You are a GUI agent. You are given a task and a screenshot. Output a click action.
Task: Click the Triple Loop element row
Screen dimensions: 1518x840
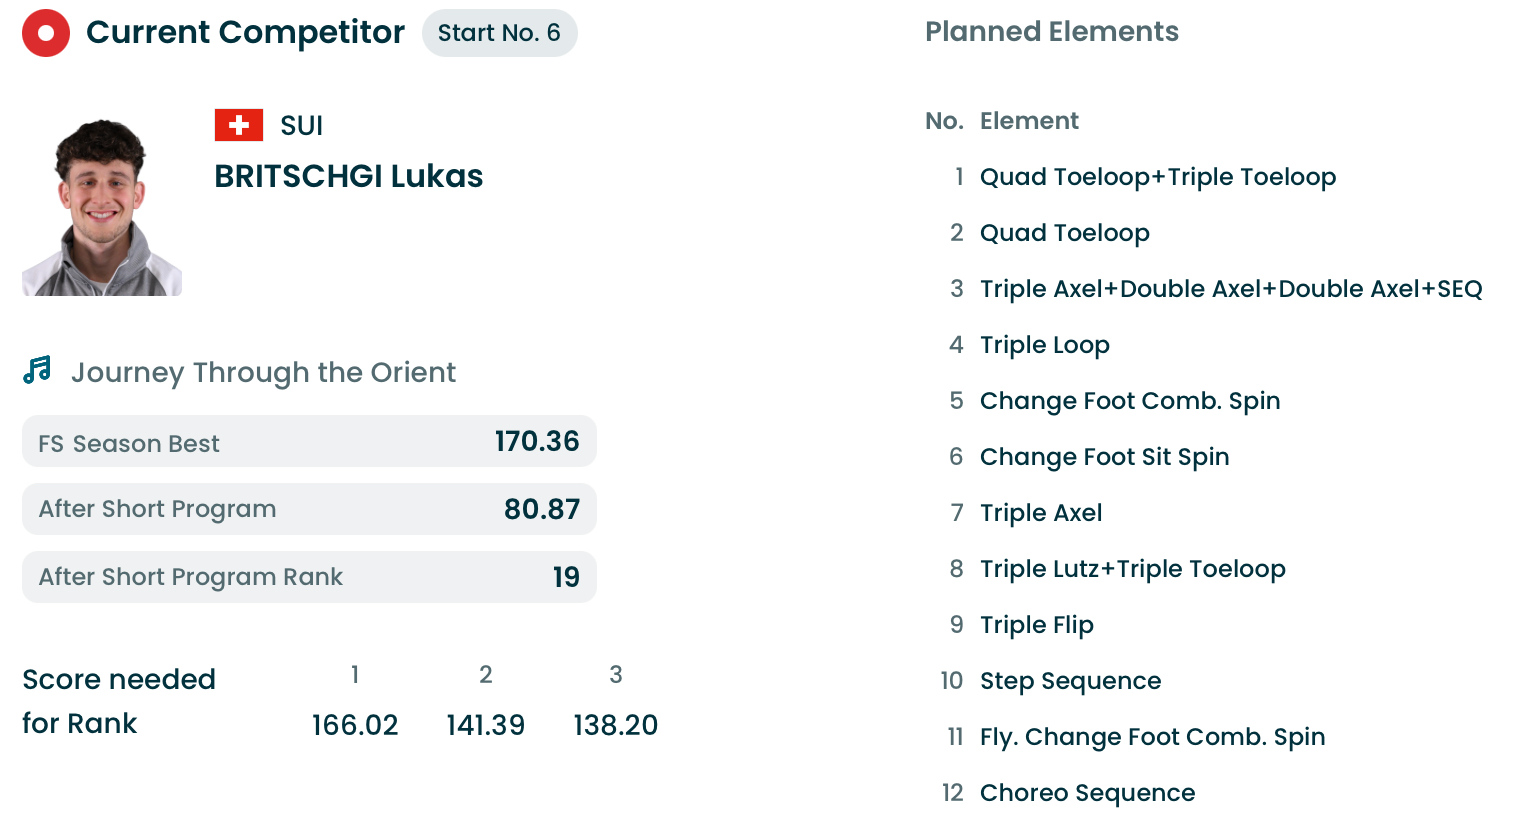(x=1044, y=345)
